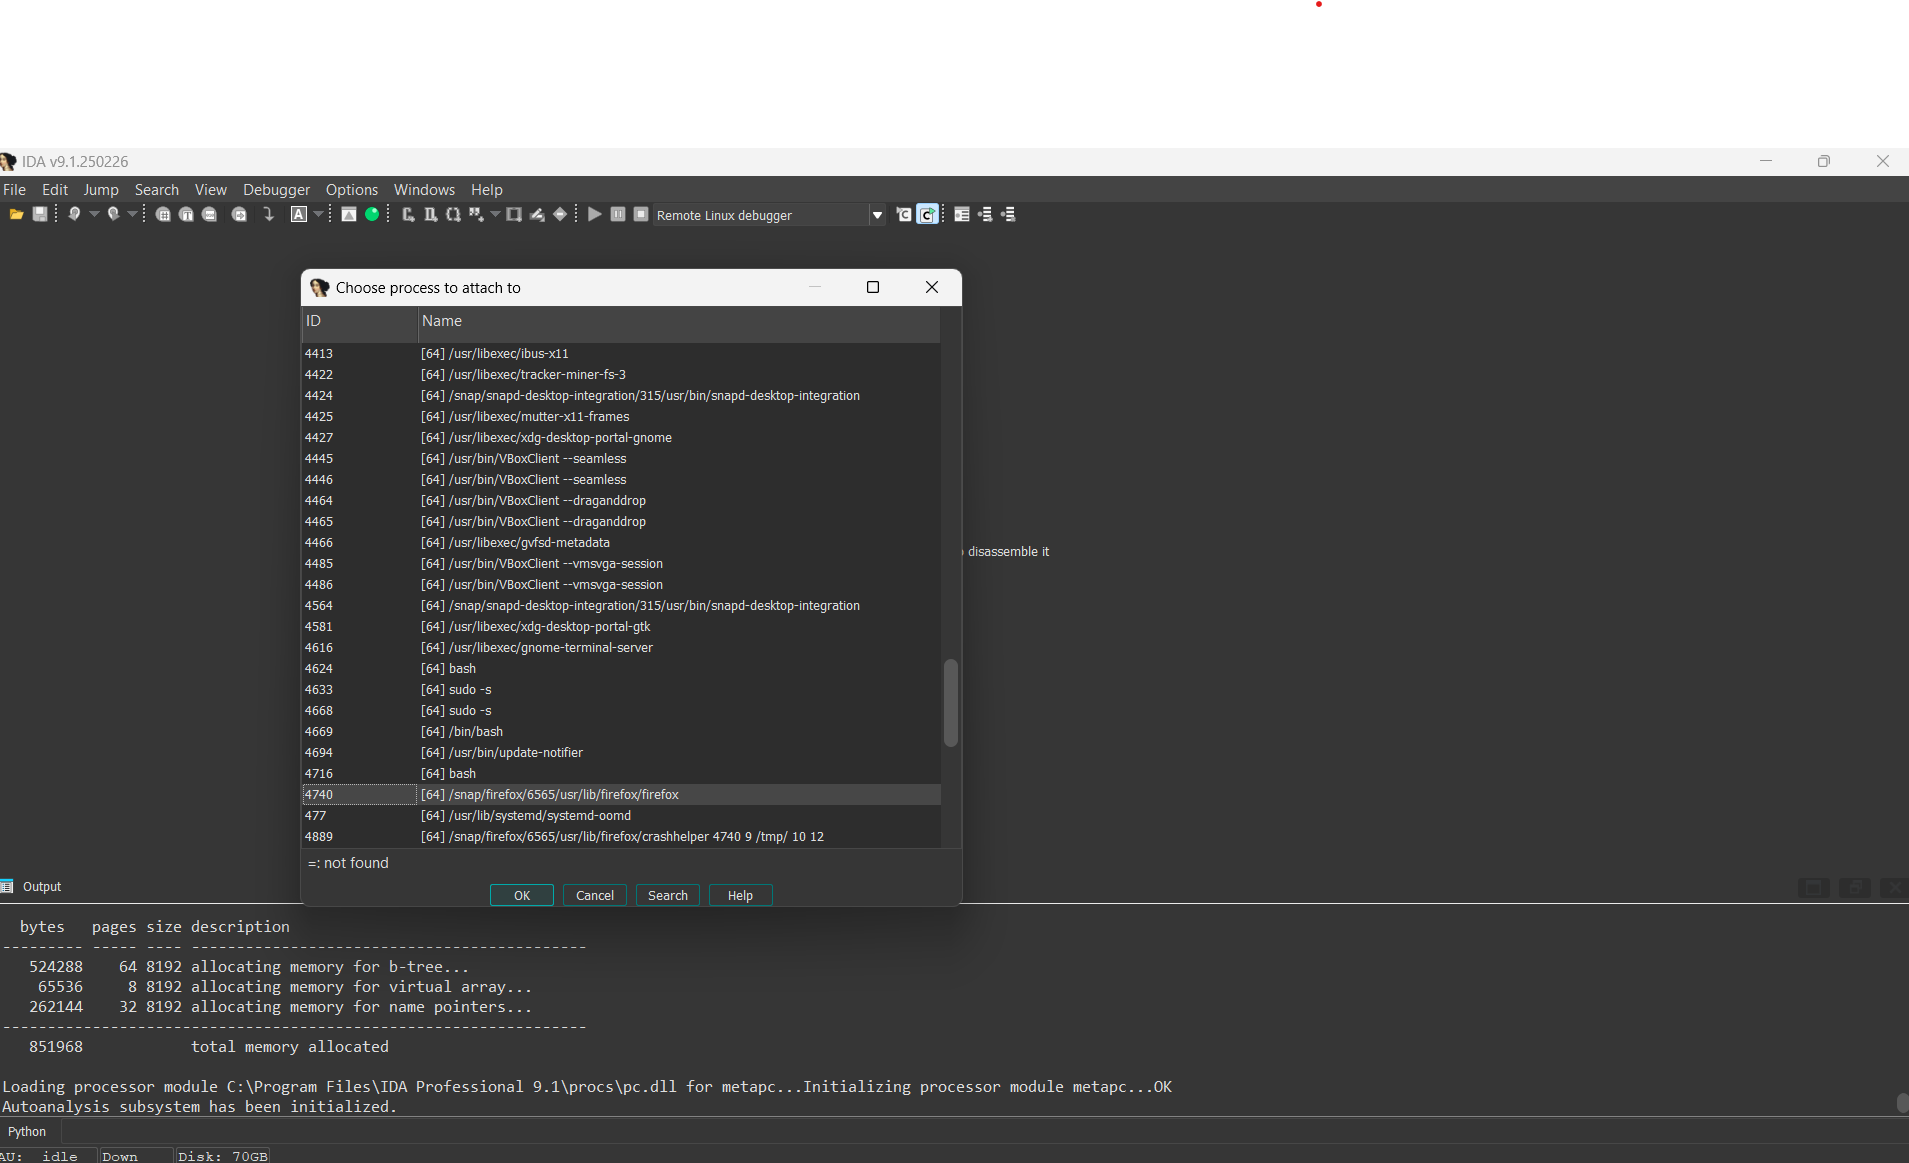Click the process list vertical scrollbar

pyautogui.click(x=950, y=702)
